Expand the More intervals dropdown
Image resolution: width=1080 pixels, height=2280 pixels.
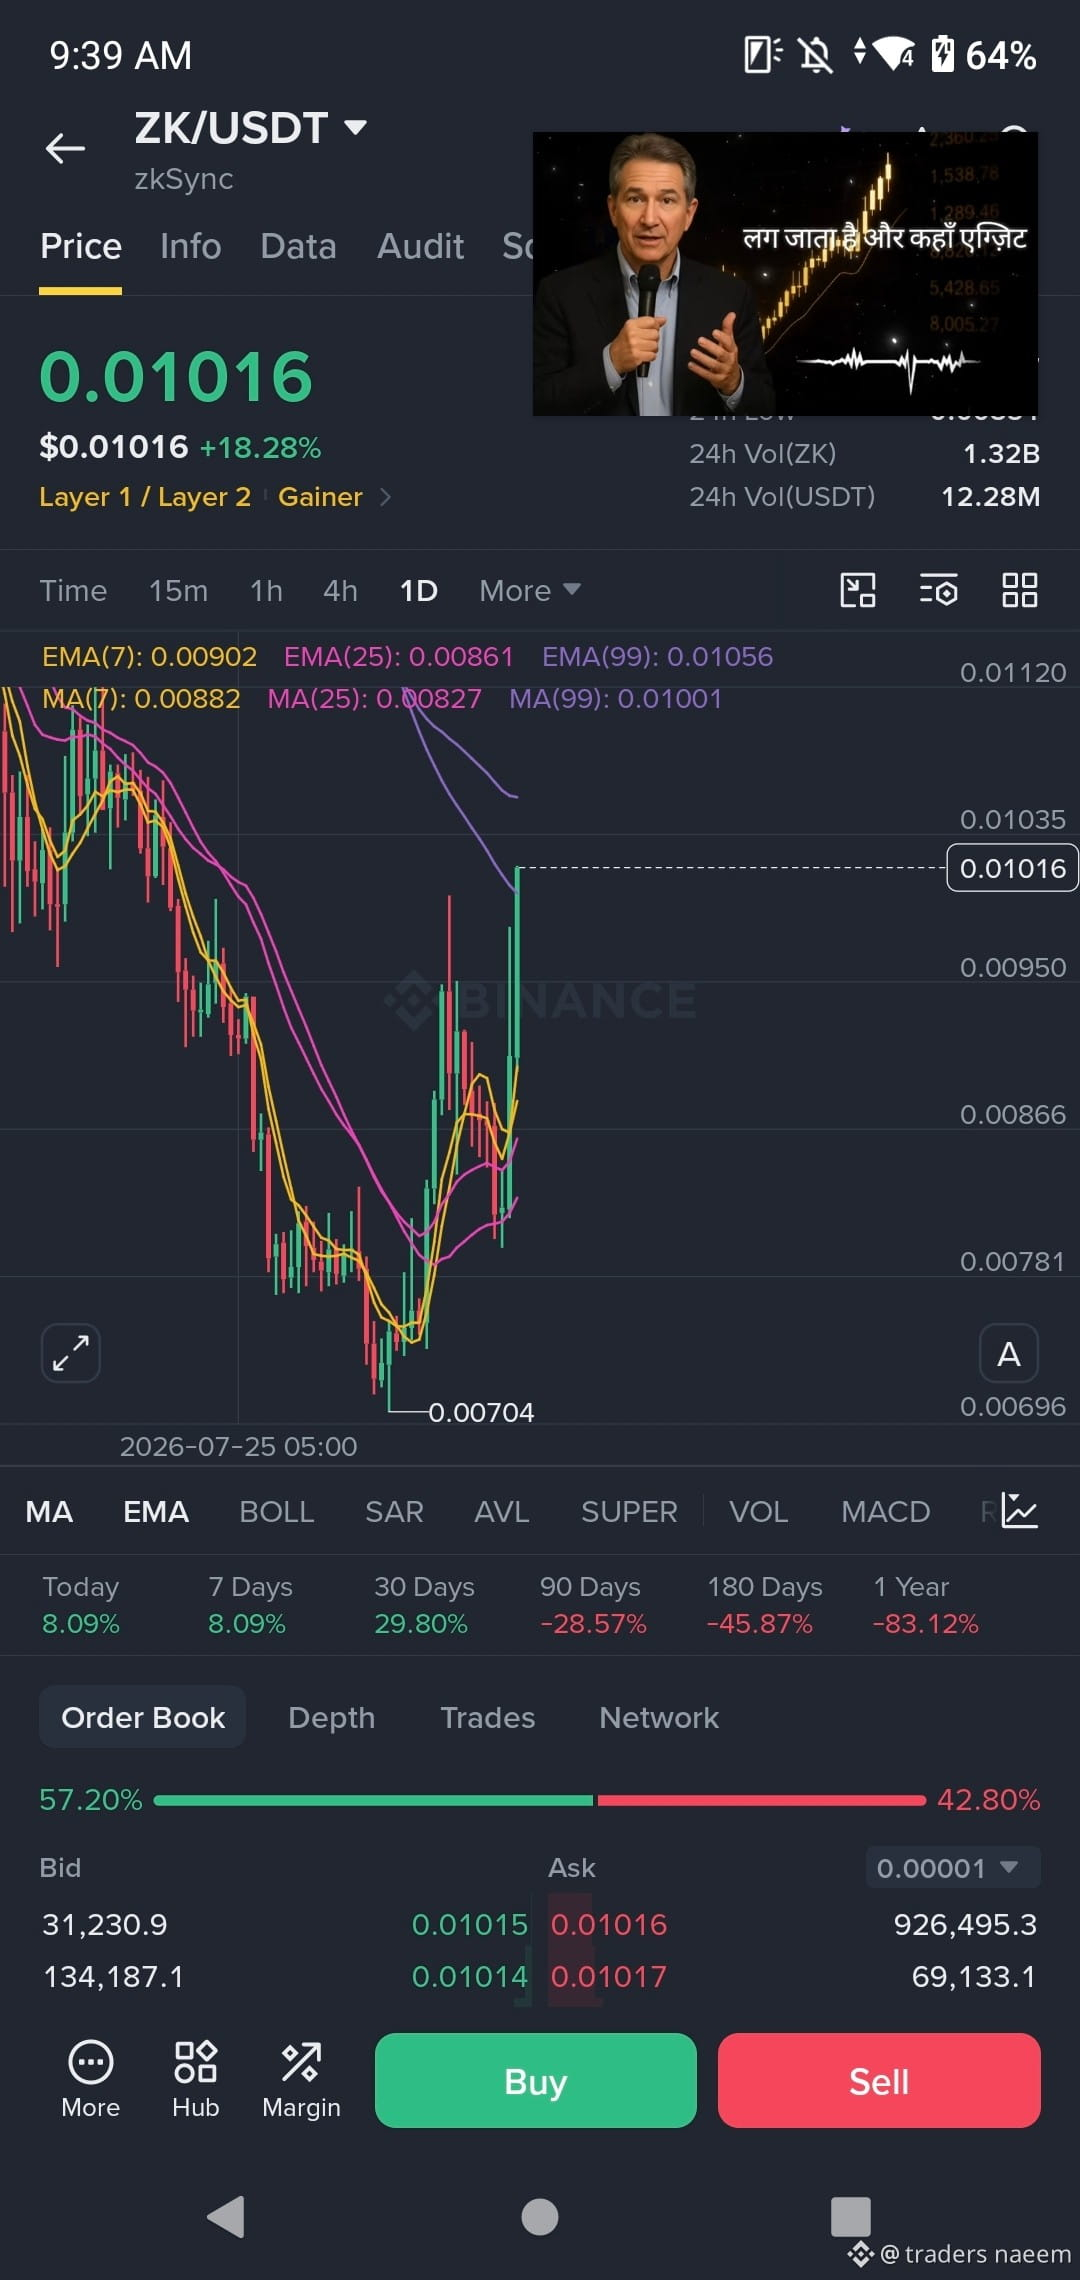530,591
